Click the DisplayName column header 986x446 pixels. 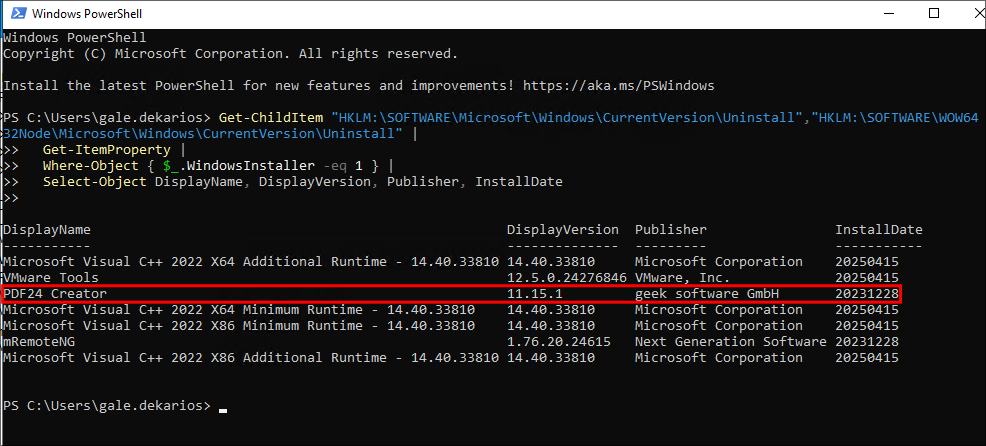point(47,230)
